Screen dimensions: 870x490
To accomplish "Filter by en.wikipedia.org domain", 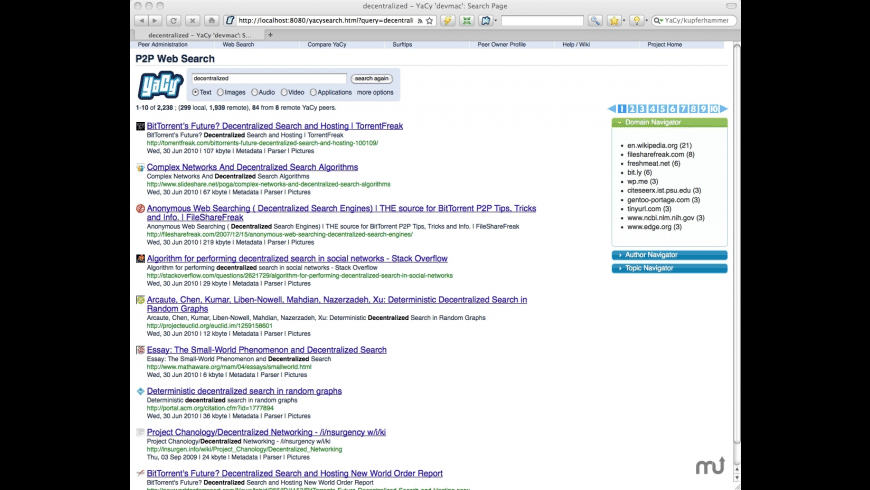I will point(659,145).
